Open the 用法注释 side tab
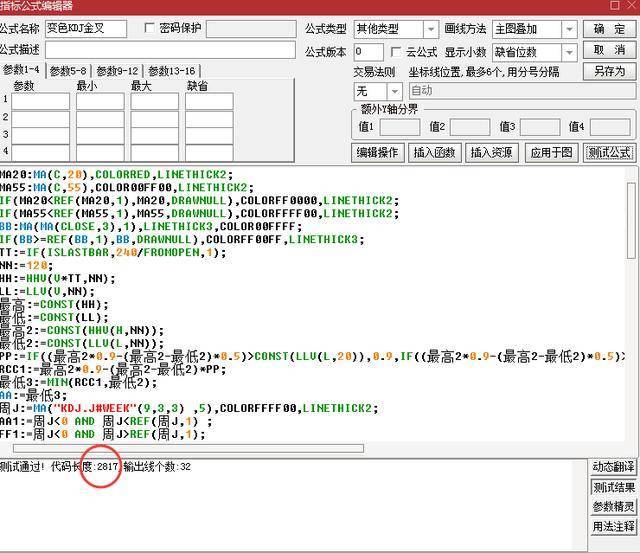The height and width of the screenshot is (553, 640). pos(613,526)
